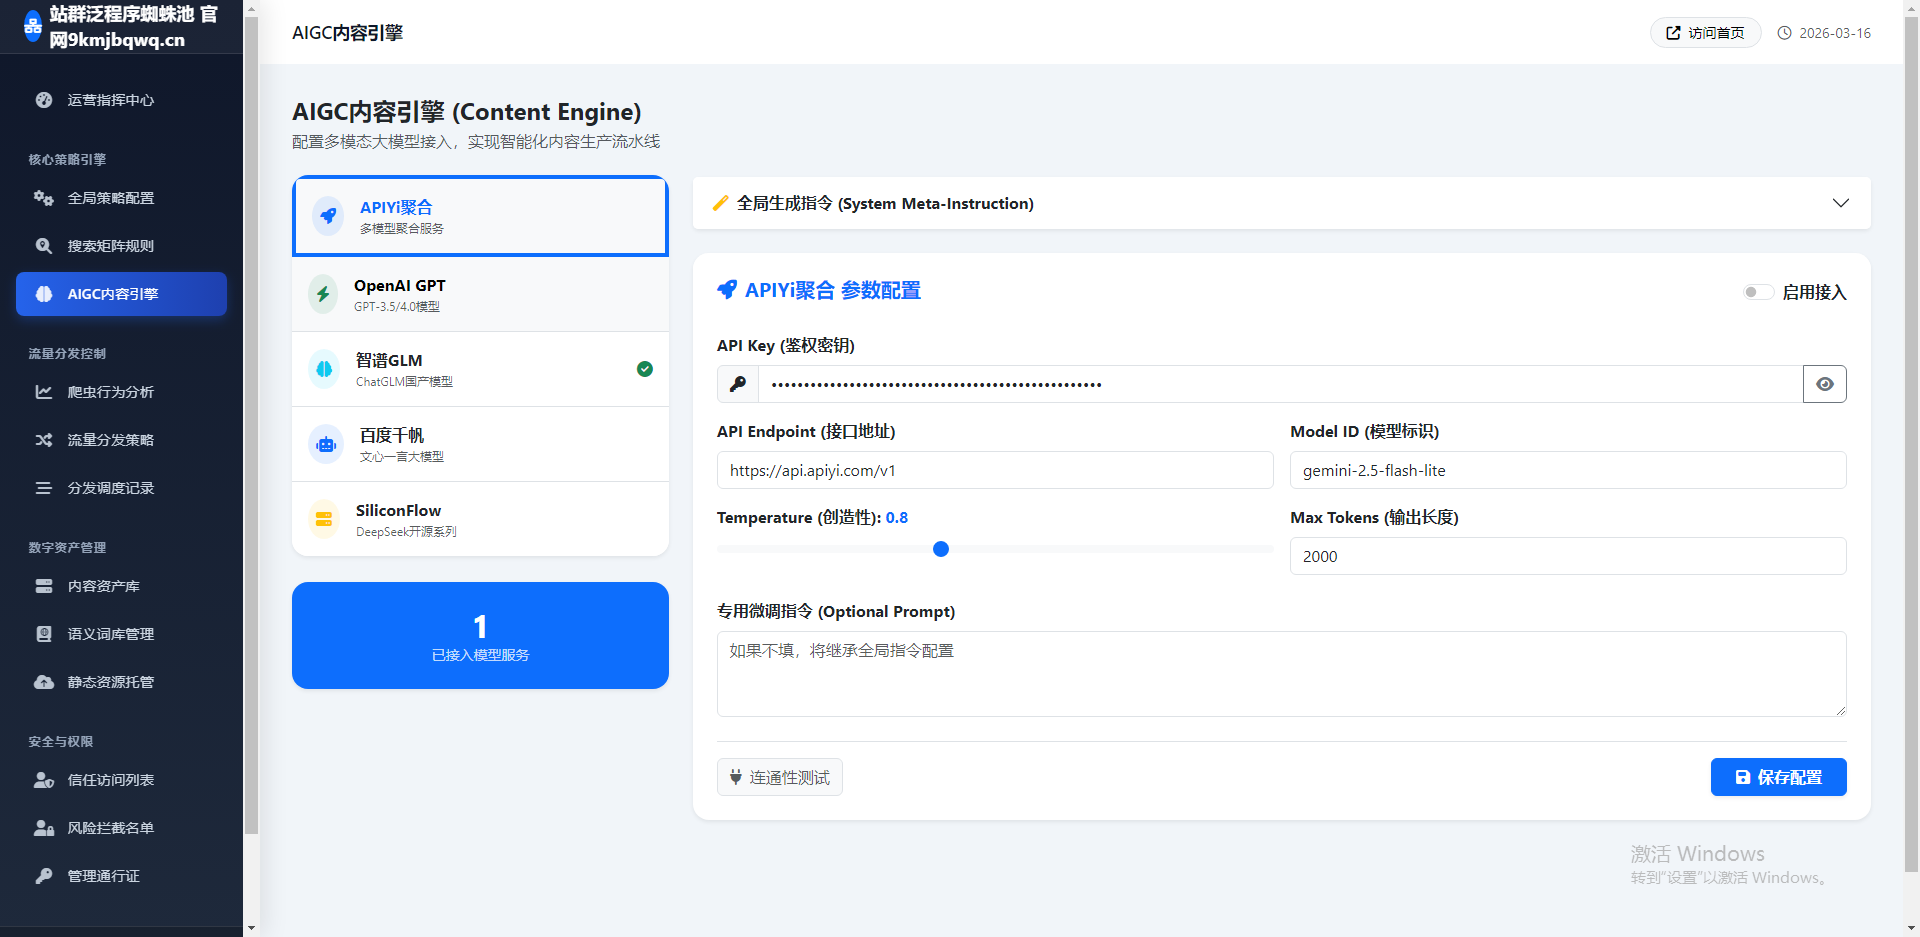Click the APIYi rocket icon in provider list

[x=327, y=216]
